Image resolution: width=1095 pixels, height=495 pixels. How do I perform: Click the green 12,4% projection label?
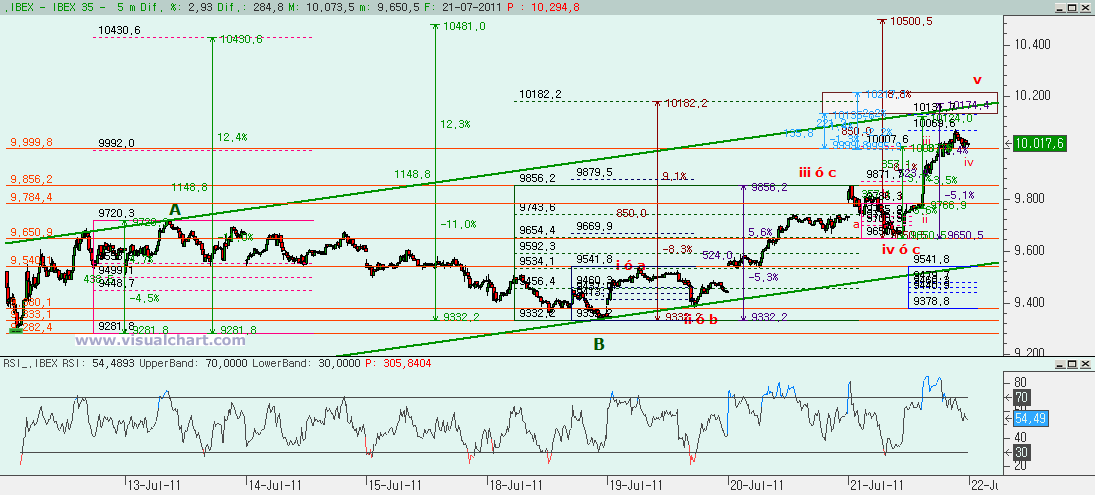231,138
